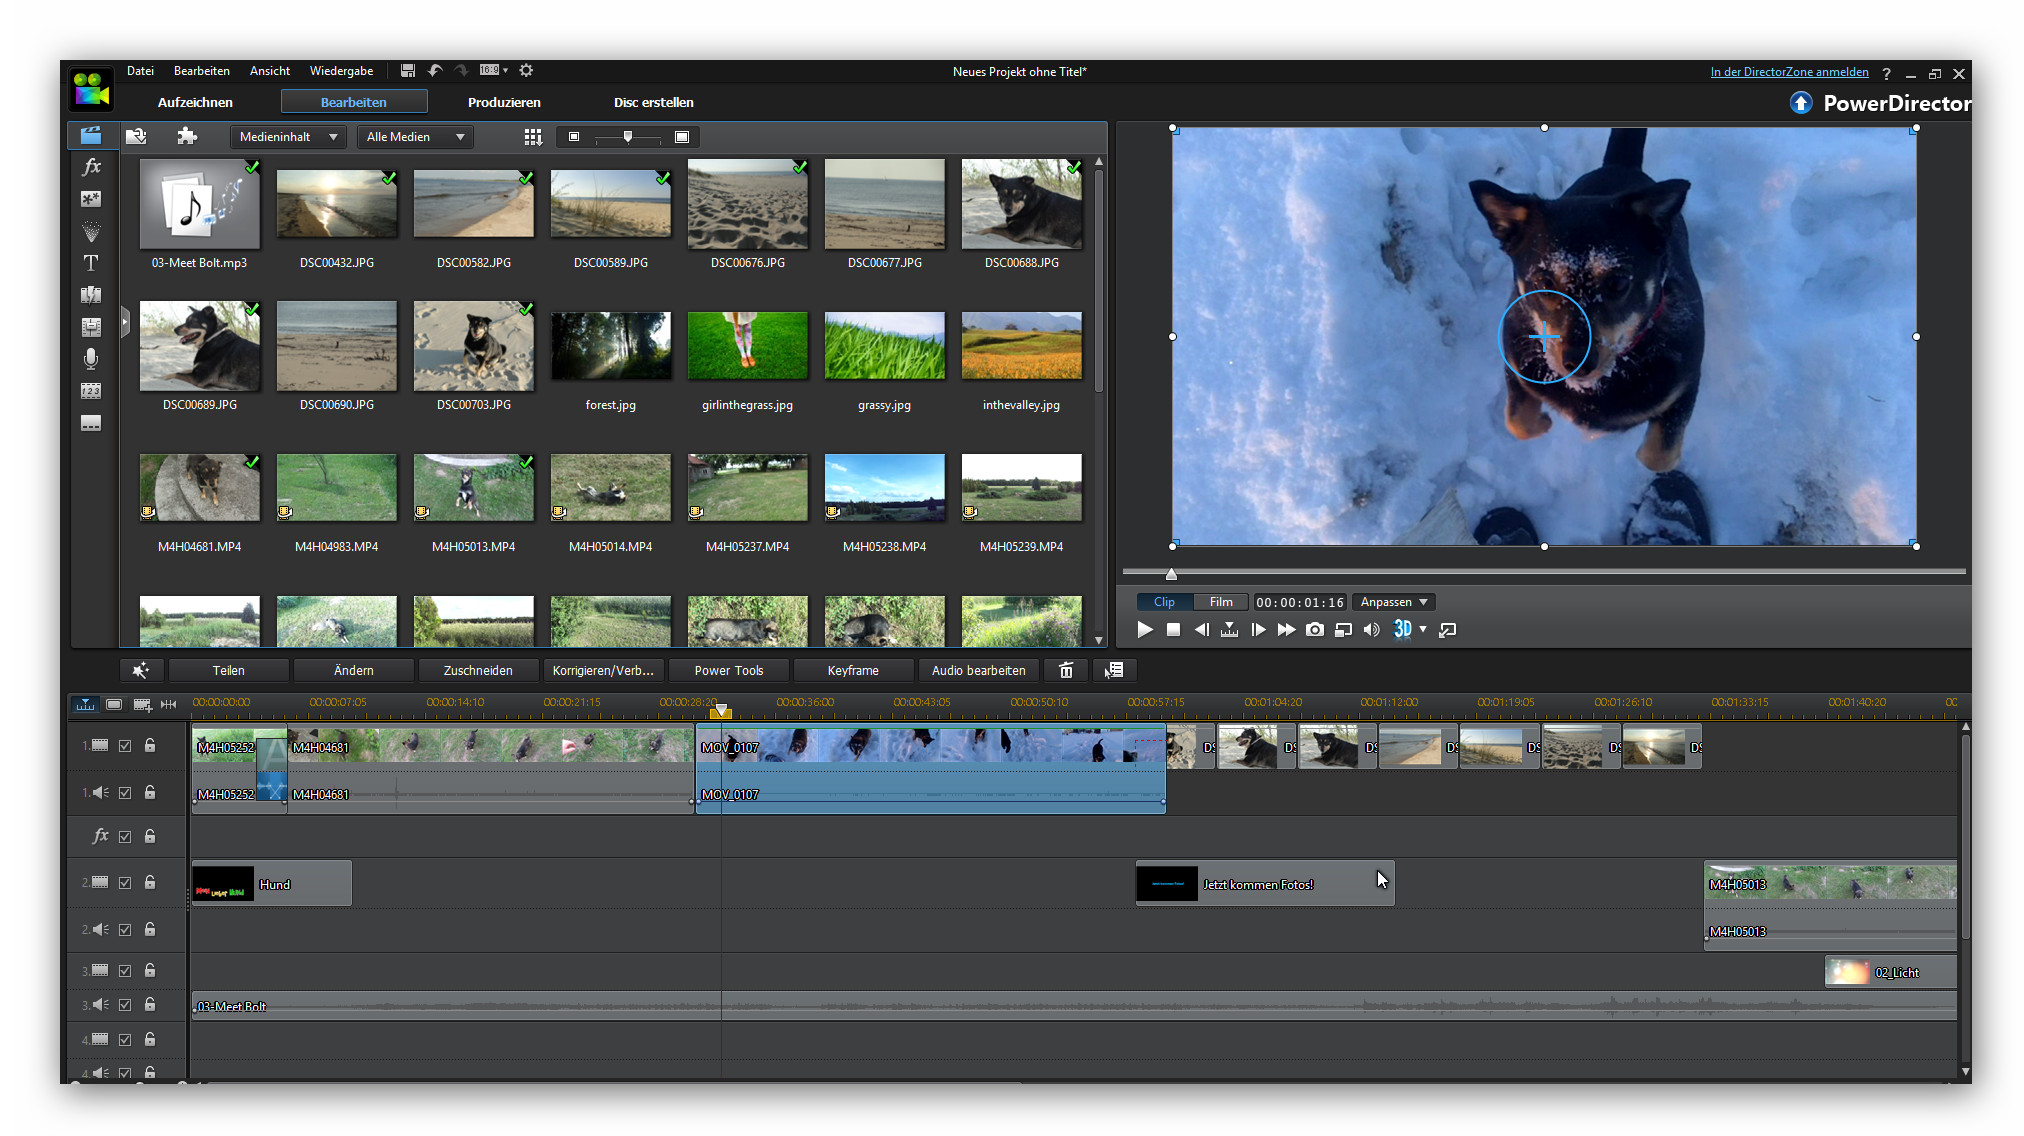Lock video track 2 with the padlock
This screenshot has height=1136, width=2024.
point(150,882)
